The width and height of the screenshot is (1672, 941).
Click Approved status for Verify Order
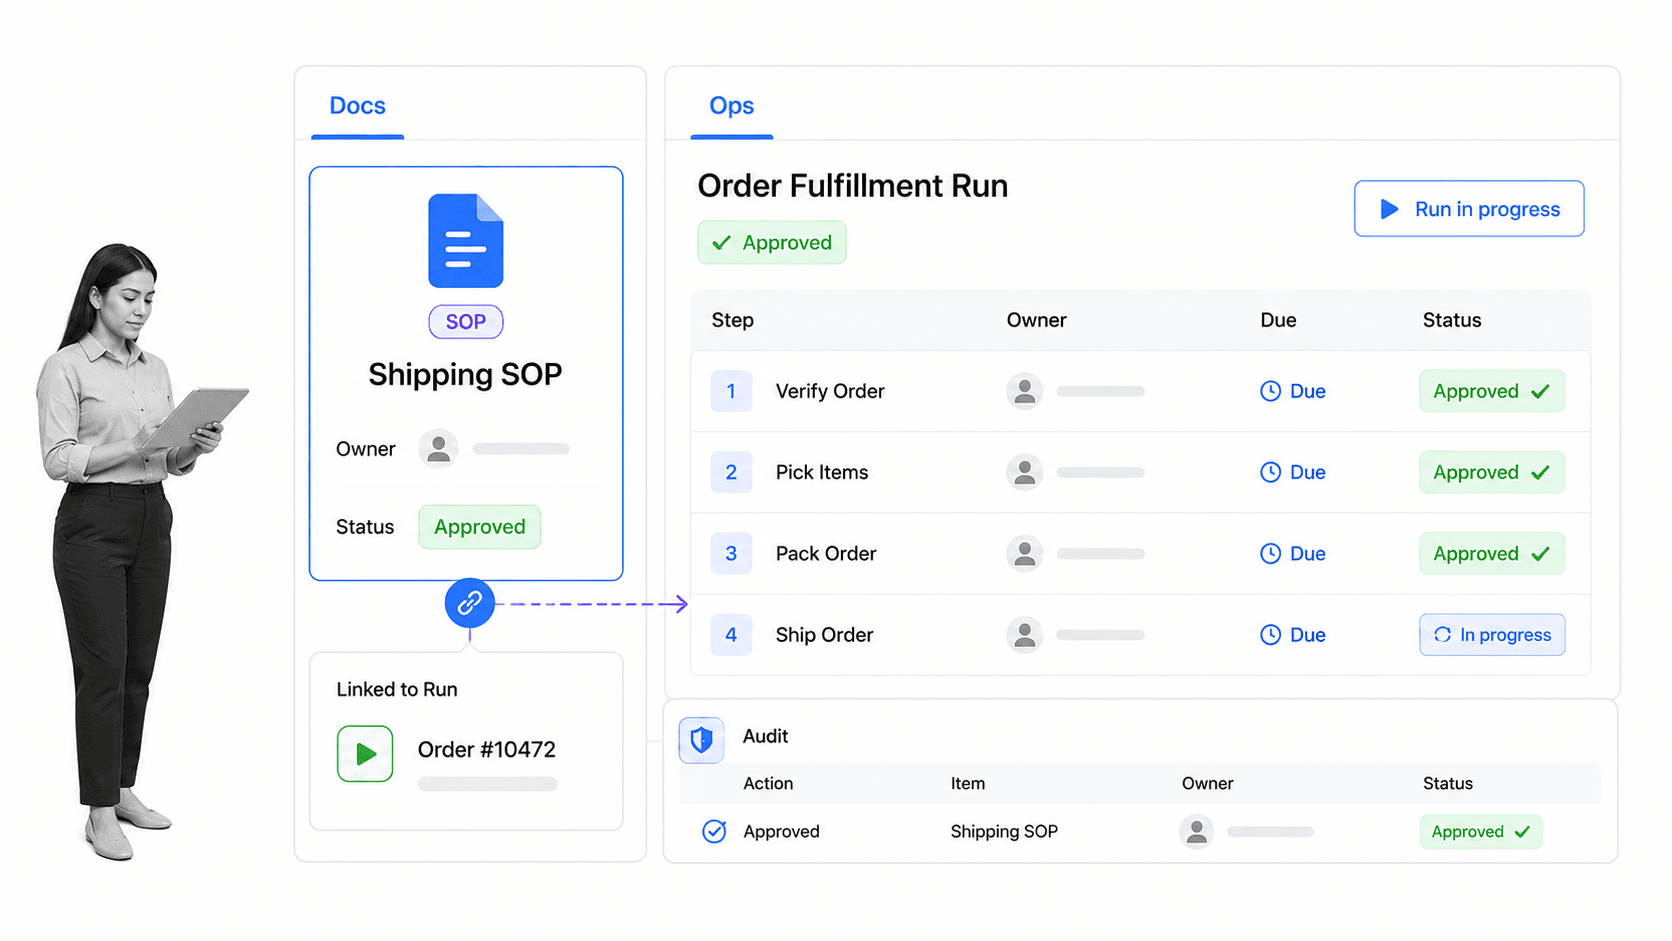[x=1492, y=391]
